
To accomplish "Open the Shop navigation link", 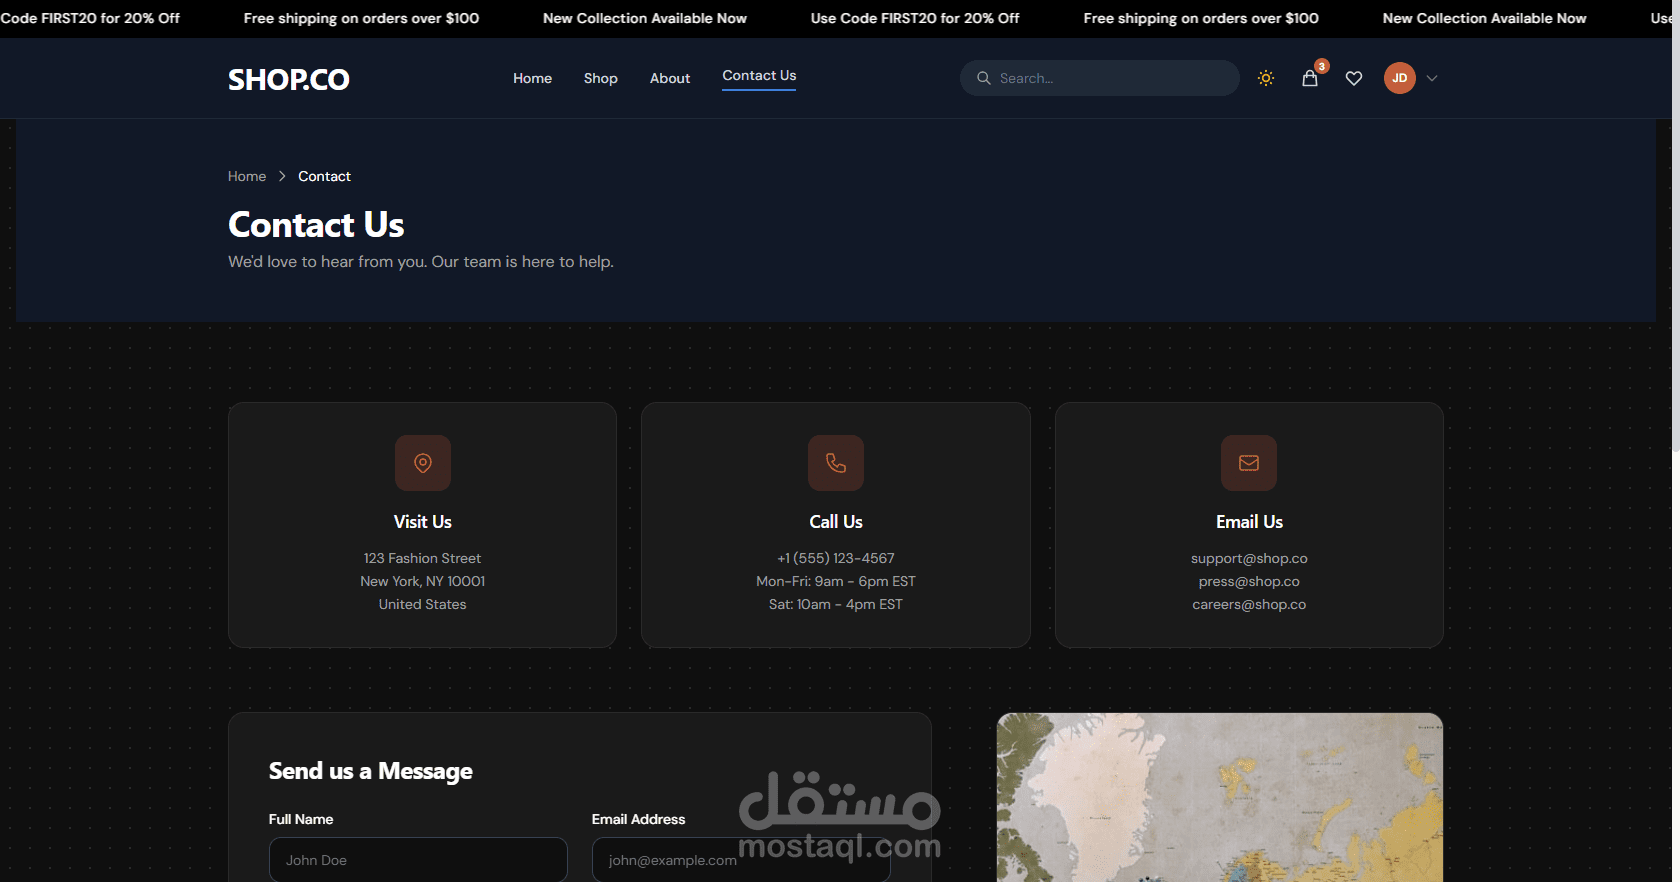I will 600,78.
